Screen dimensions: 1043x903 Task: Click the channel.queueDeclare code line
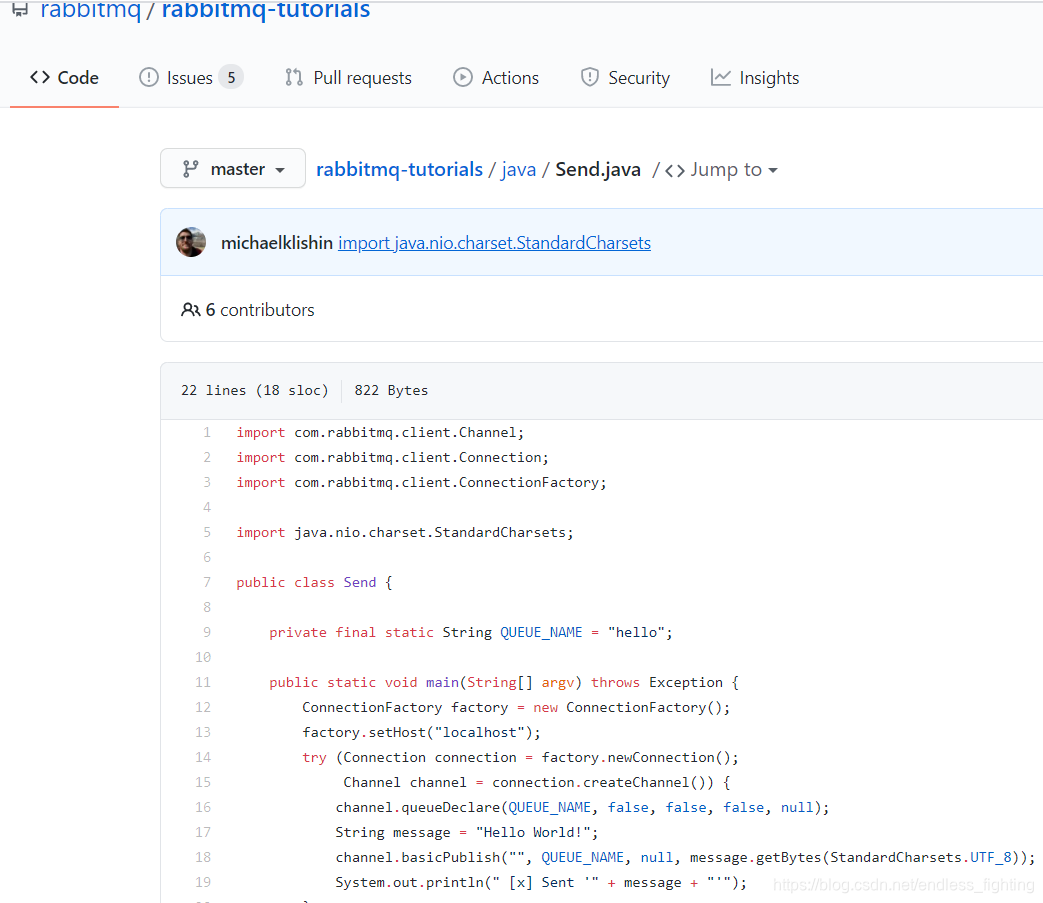(582, 807)
